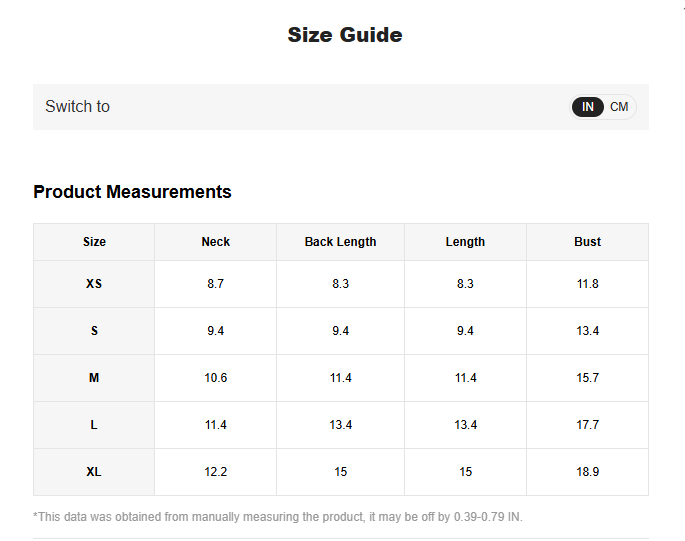The height and width of the screenshot is (541, 685).
Task: Click the Neck column header
Action: click(215, 242)
